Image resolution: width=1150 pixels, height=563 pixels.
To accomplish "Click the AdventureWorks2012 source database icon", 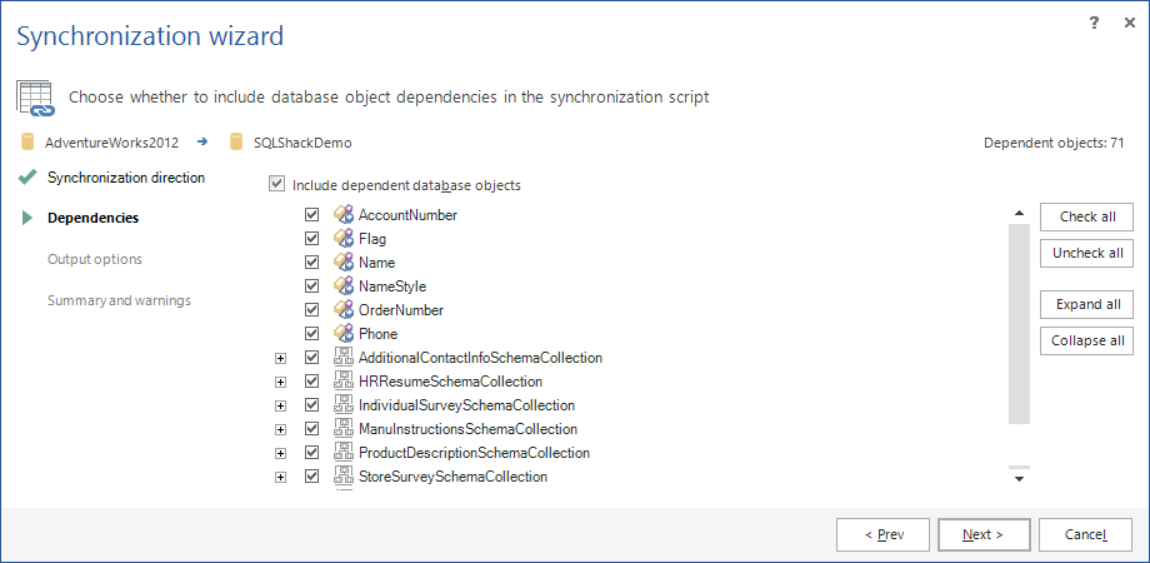I will pyautogui.click(x=28, y=142).
